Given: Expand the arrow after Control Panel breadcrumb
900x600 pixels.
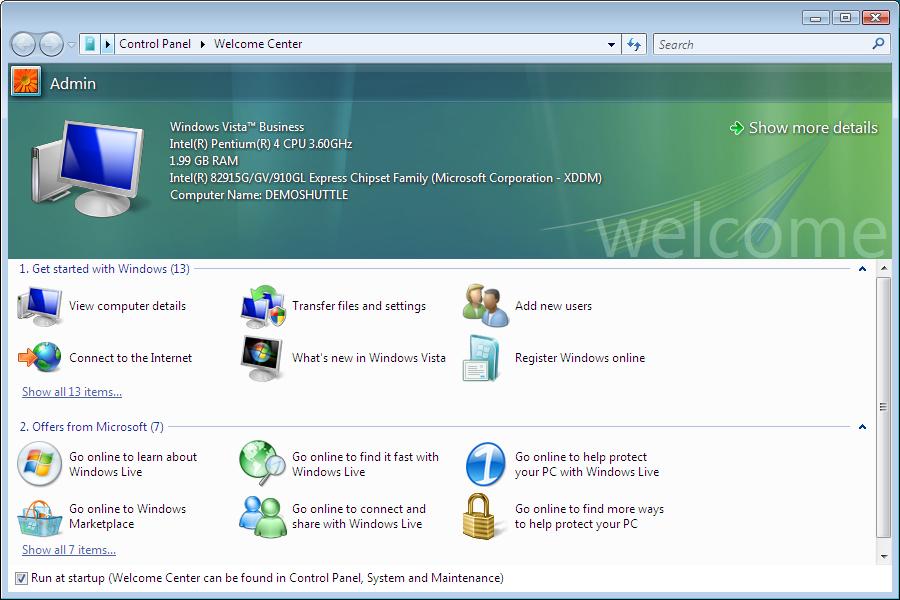Looking at the screenshot, I should click(x=202, y=44).
